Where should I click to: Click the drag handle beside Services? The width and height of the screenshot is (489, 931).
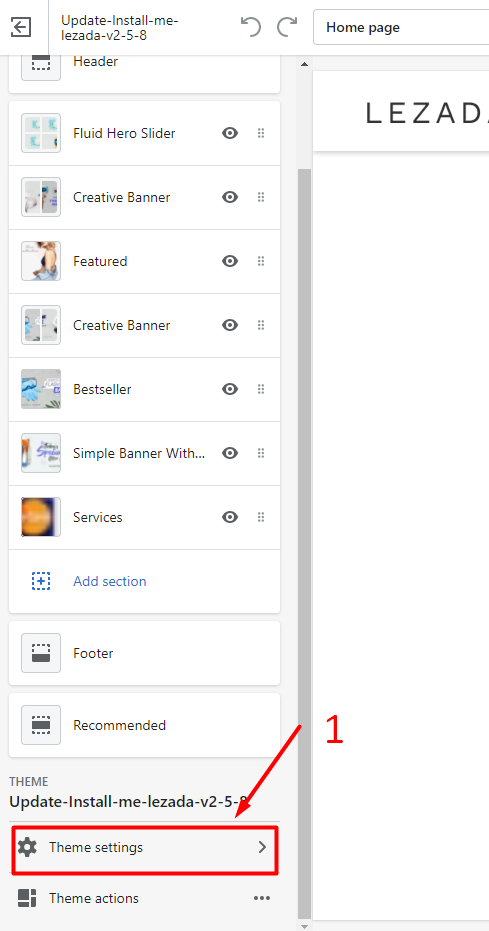click(x=261, y=517)
